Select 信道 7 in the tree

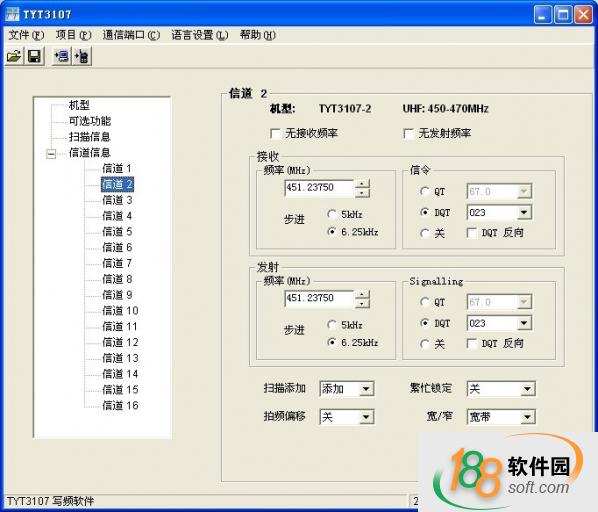[117, 263]
